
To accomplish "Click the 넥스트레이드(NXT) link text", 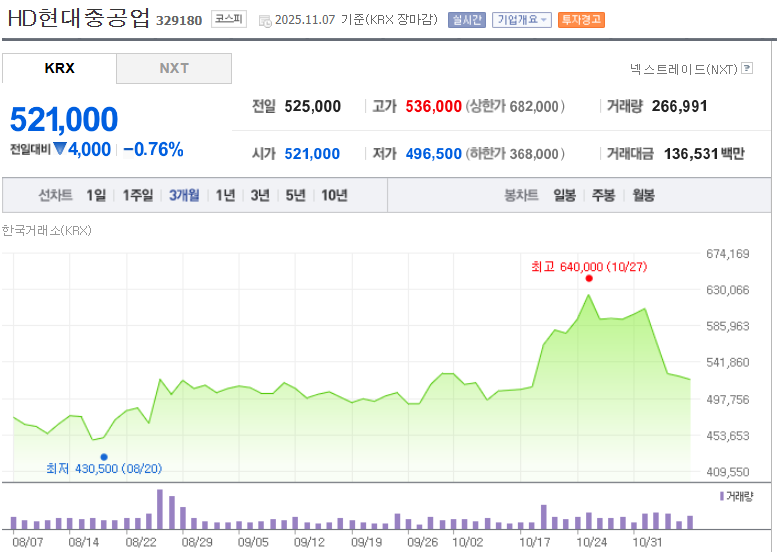I will (x=684, y=69).
